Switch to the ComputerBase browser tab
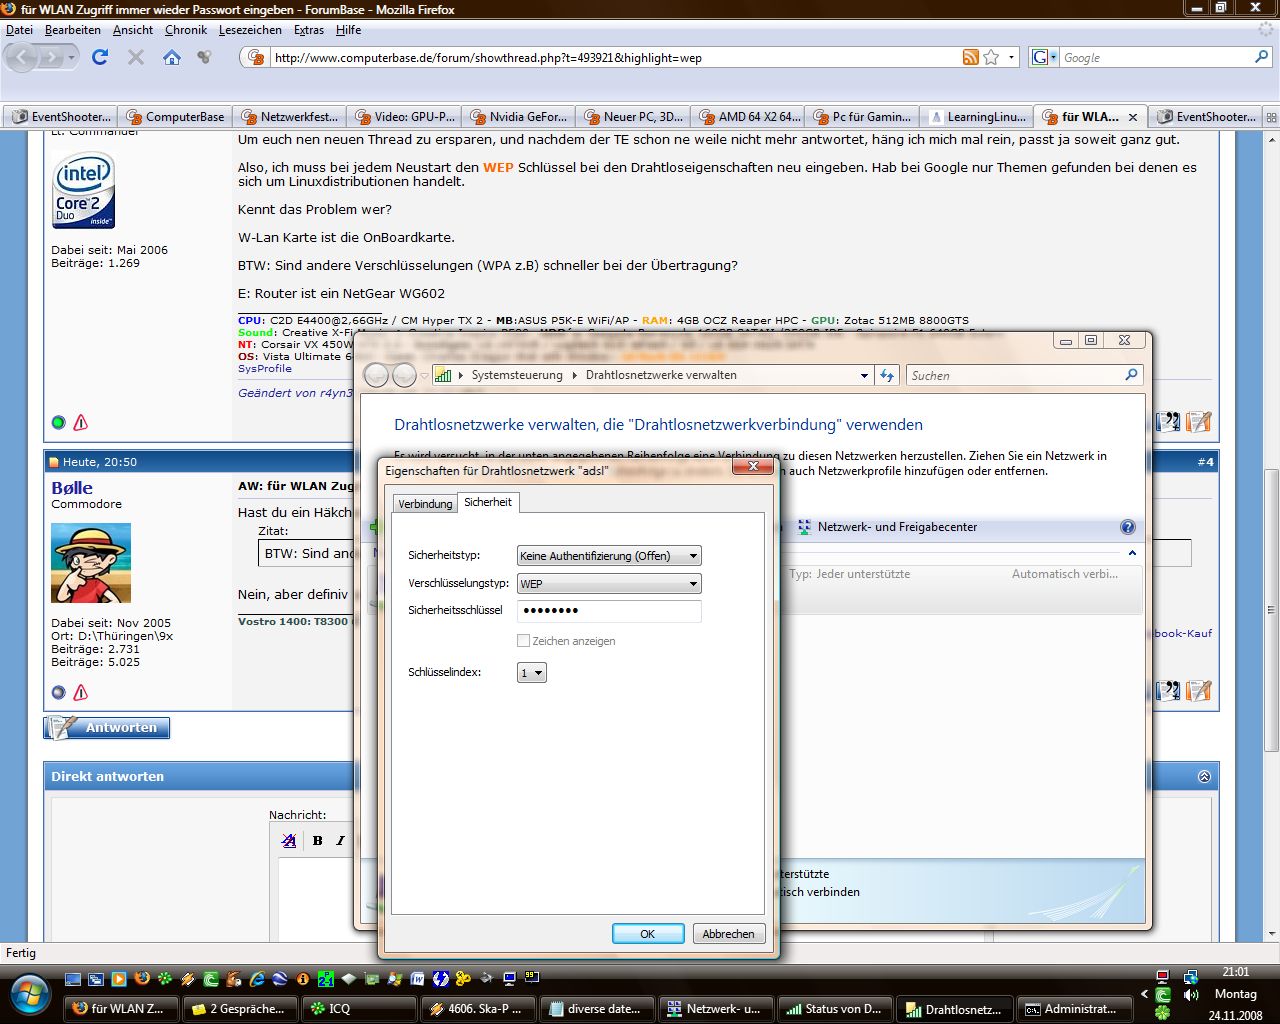The image size is (1280, 1024). coord(176,117)
